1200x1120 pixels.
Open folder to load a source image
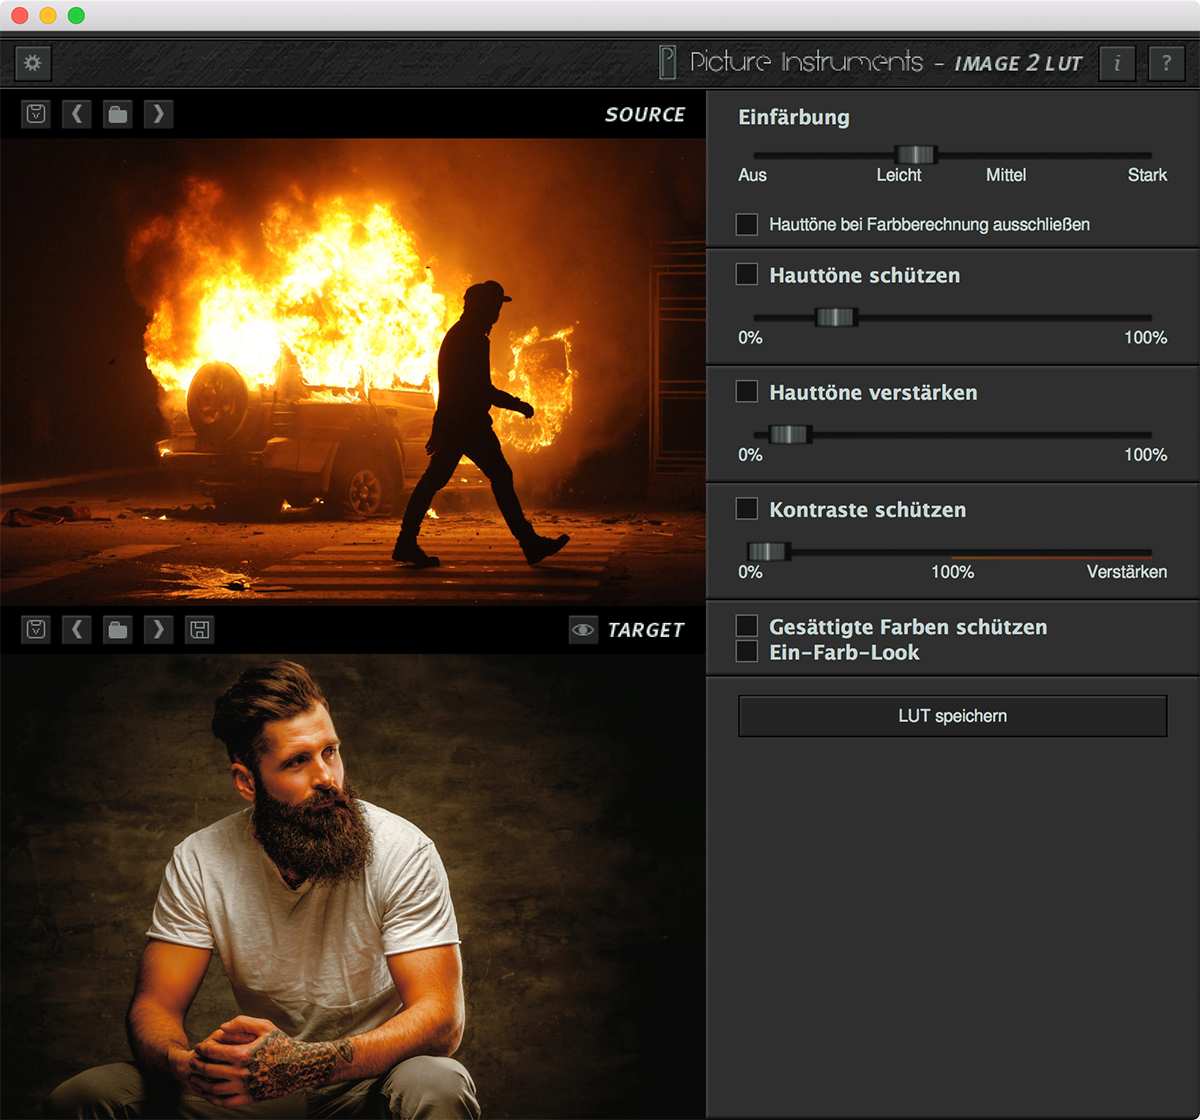coord(118,114)
